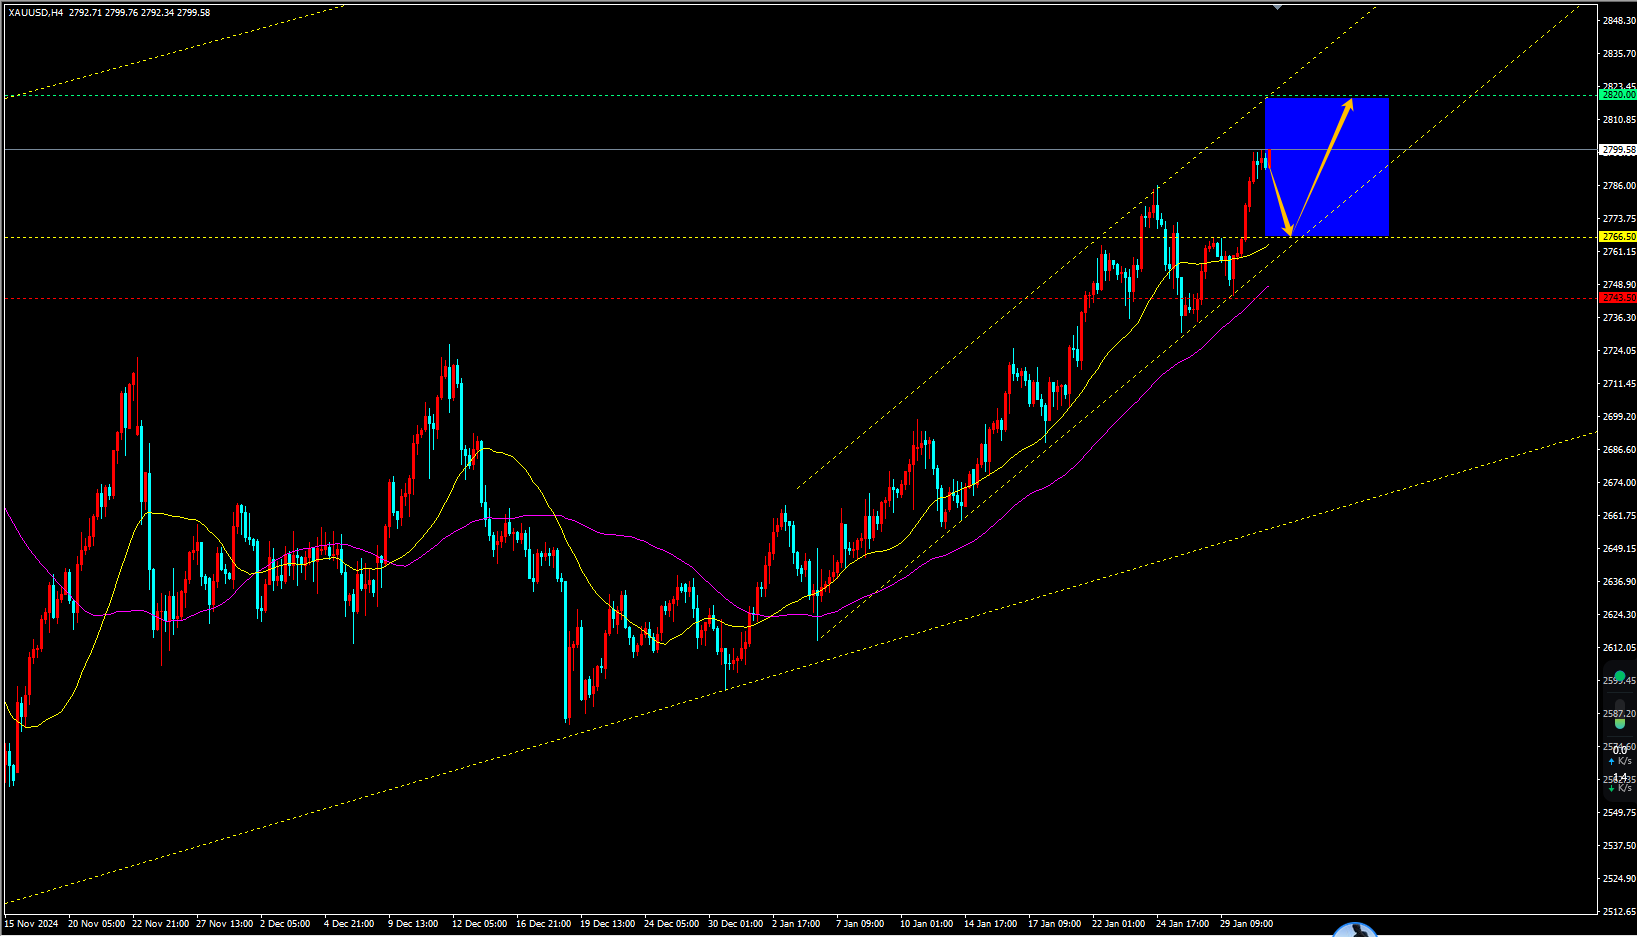Click the 2674.00 price scale value

tap(1619, 482)
